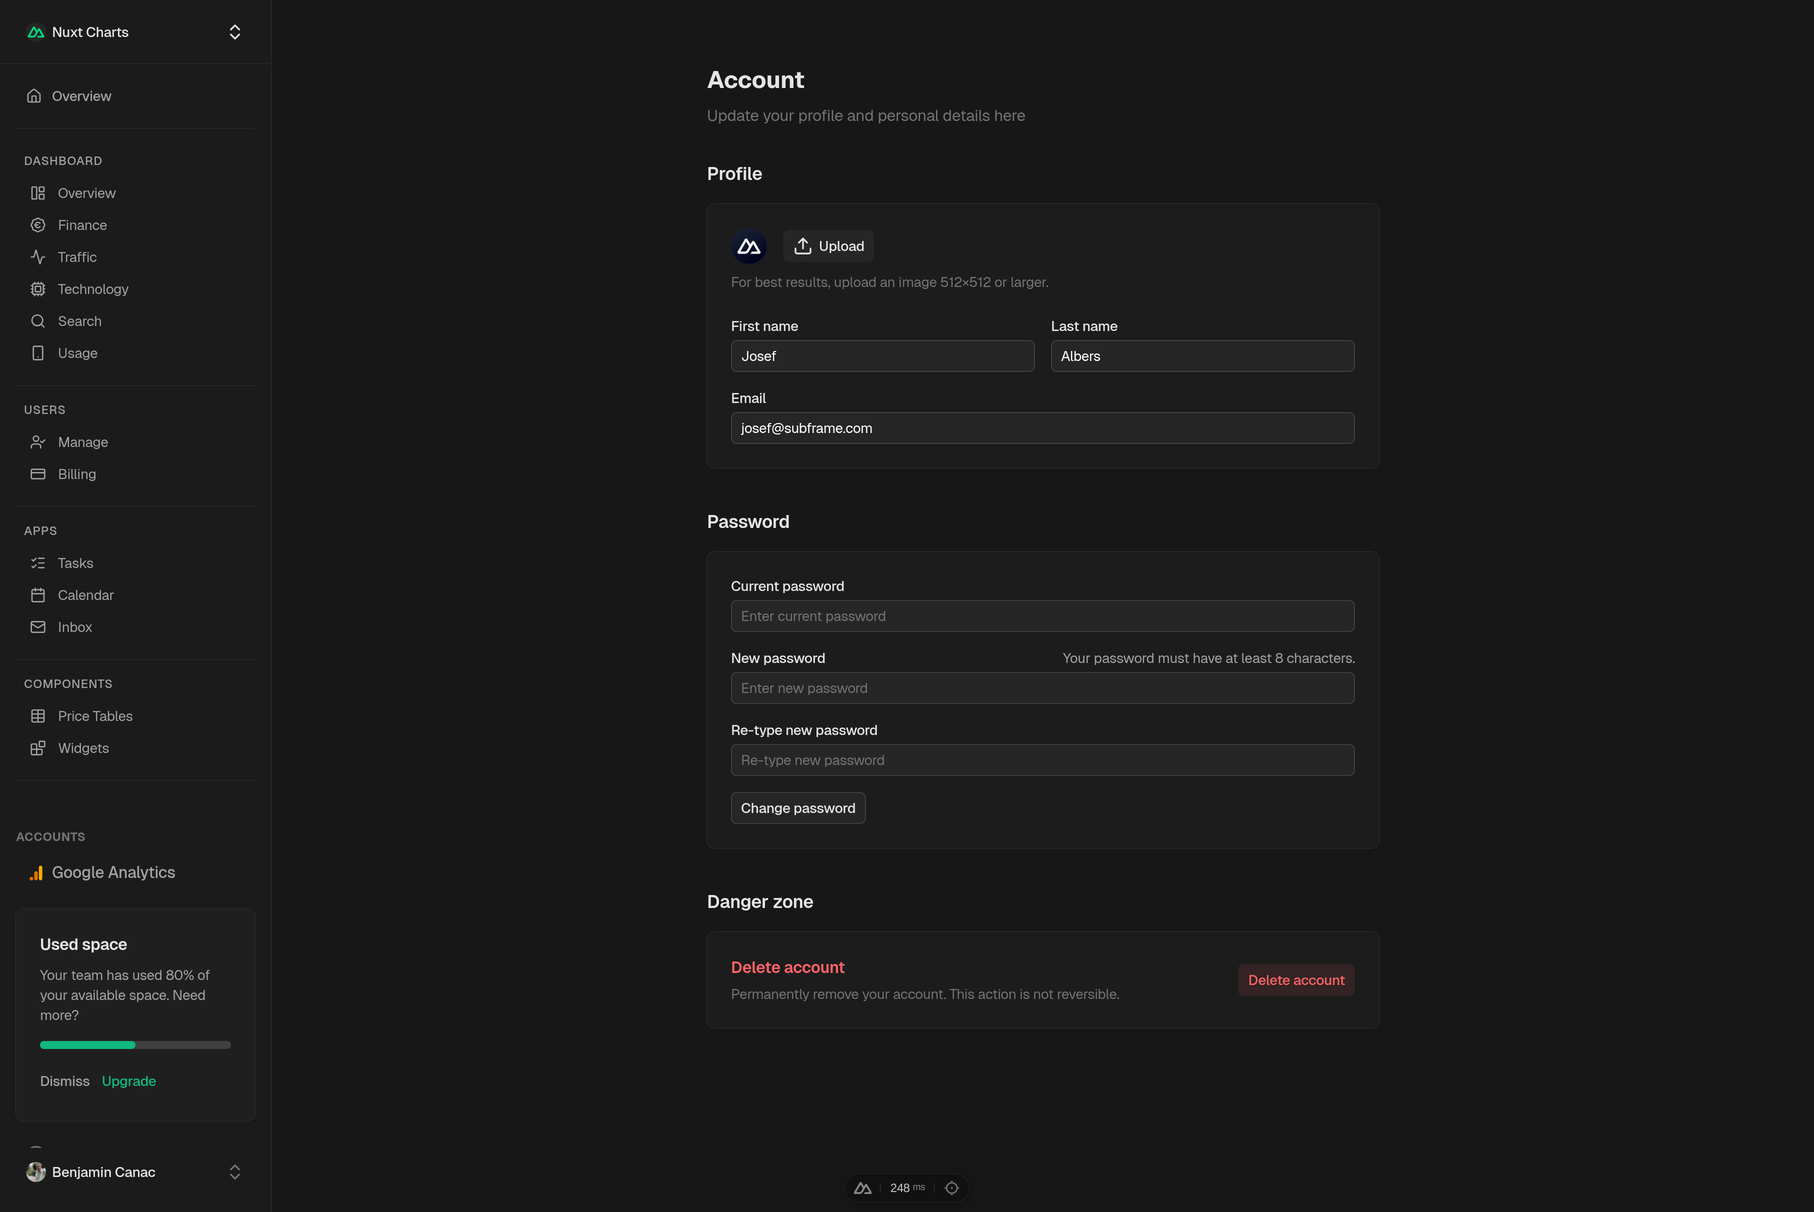This screenshot has width=1814, height=1212.
Task: Click the Technology chip icon
Action: point(38,289)
